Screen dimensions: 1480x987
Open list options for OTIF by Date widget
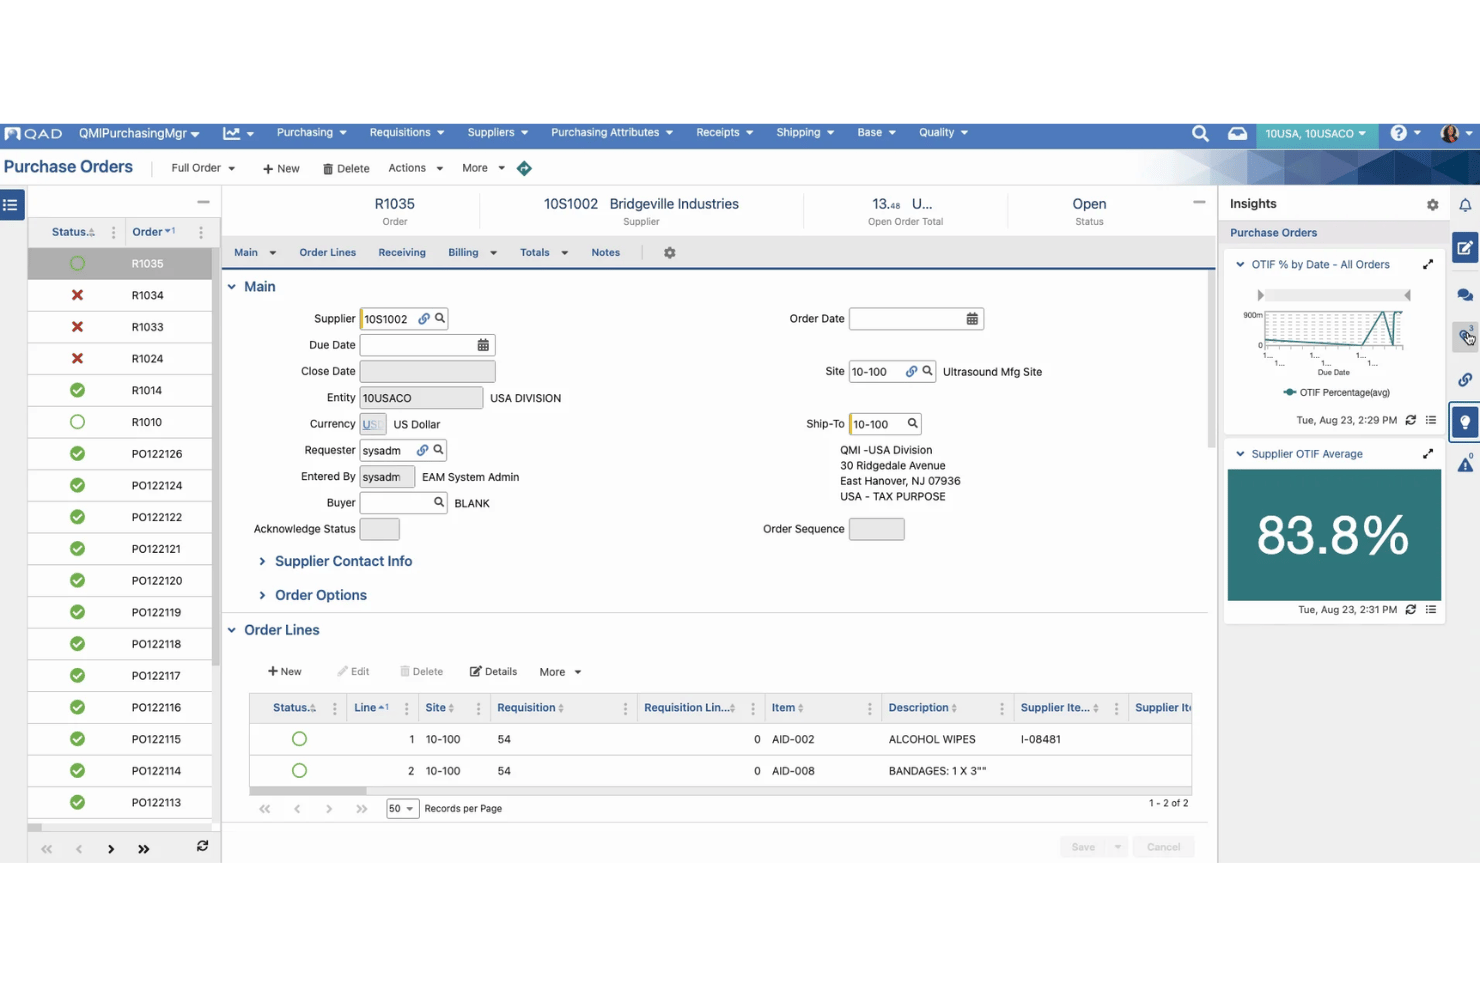coord(1431,420)
